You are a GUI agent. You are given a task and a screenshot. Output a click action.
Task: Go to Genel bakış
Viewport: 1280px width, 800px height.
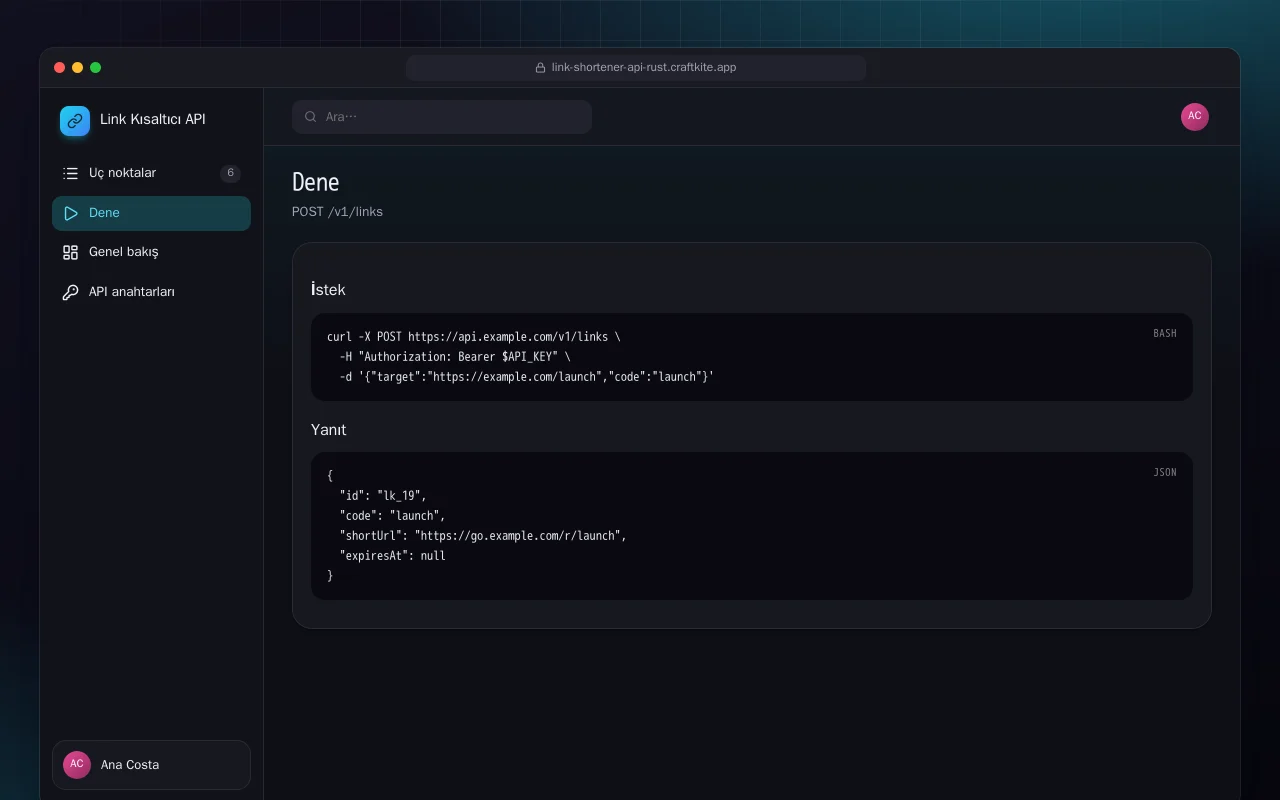coord(151,252)
